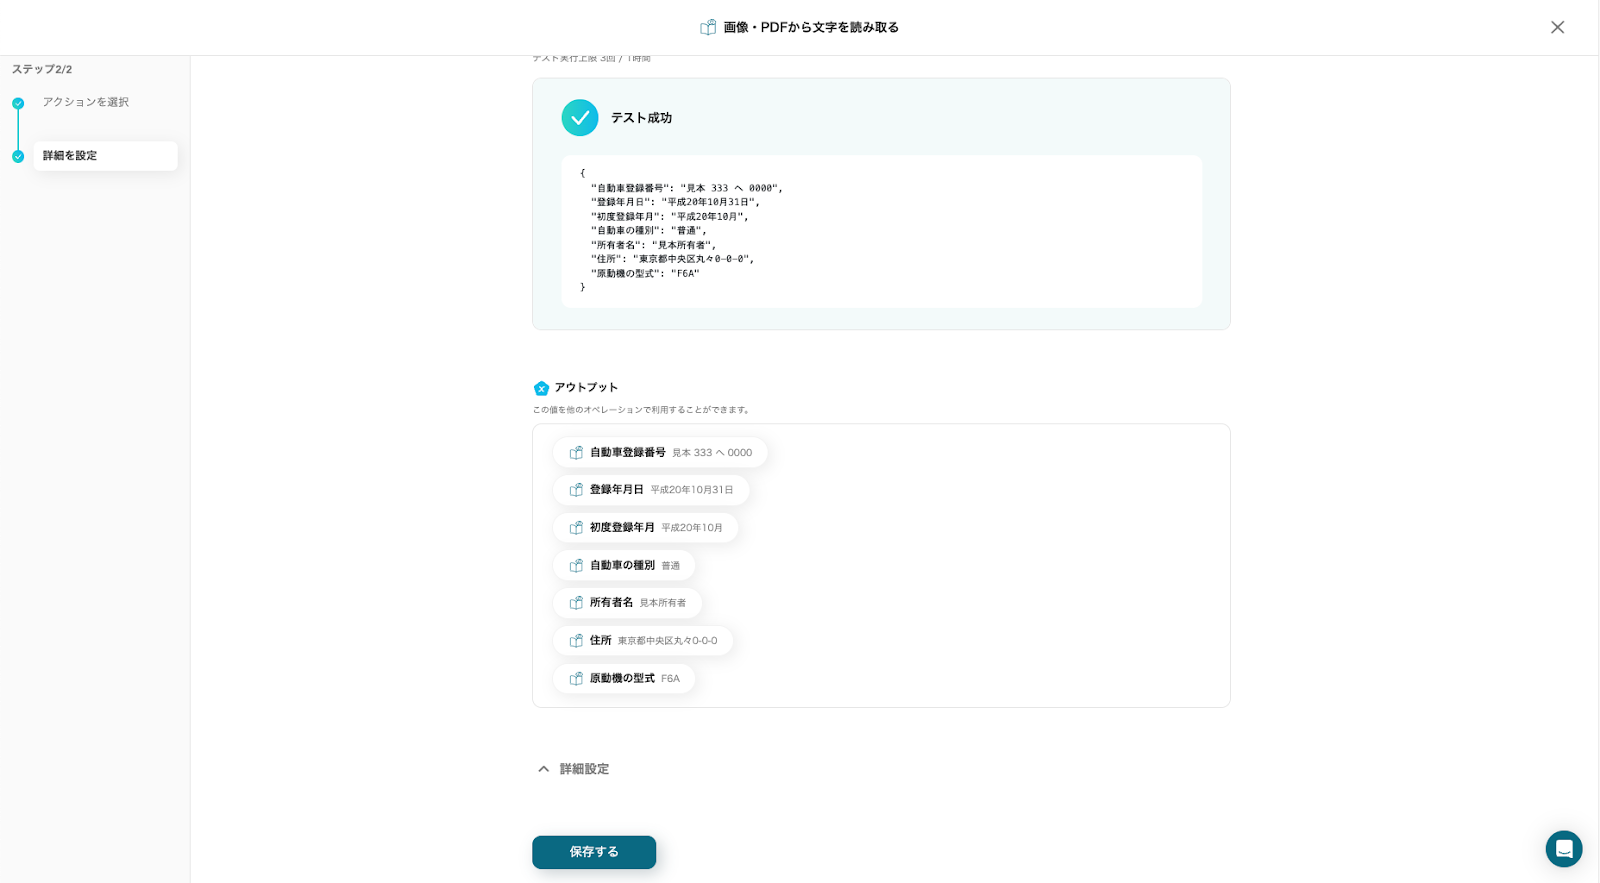Click the JSON line "原動機の型式": "F6A"

pyautogui.click(x=645, y=274)
